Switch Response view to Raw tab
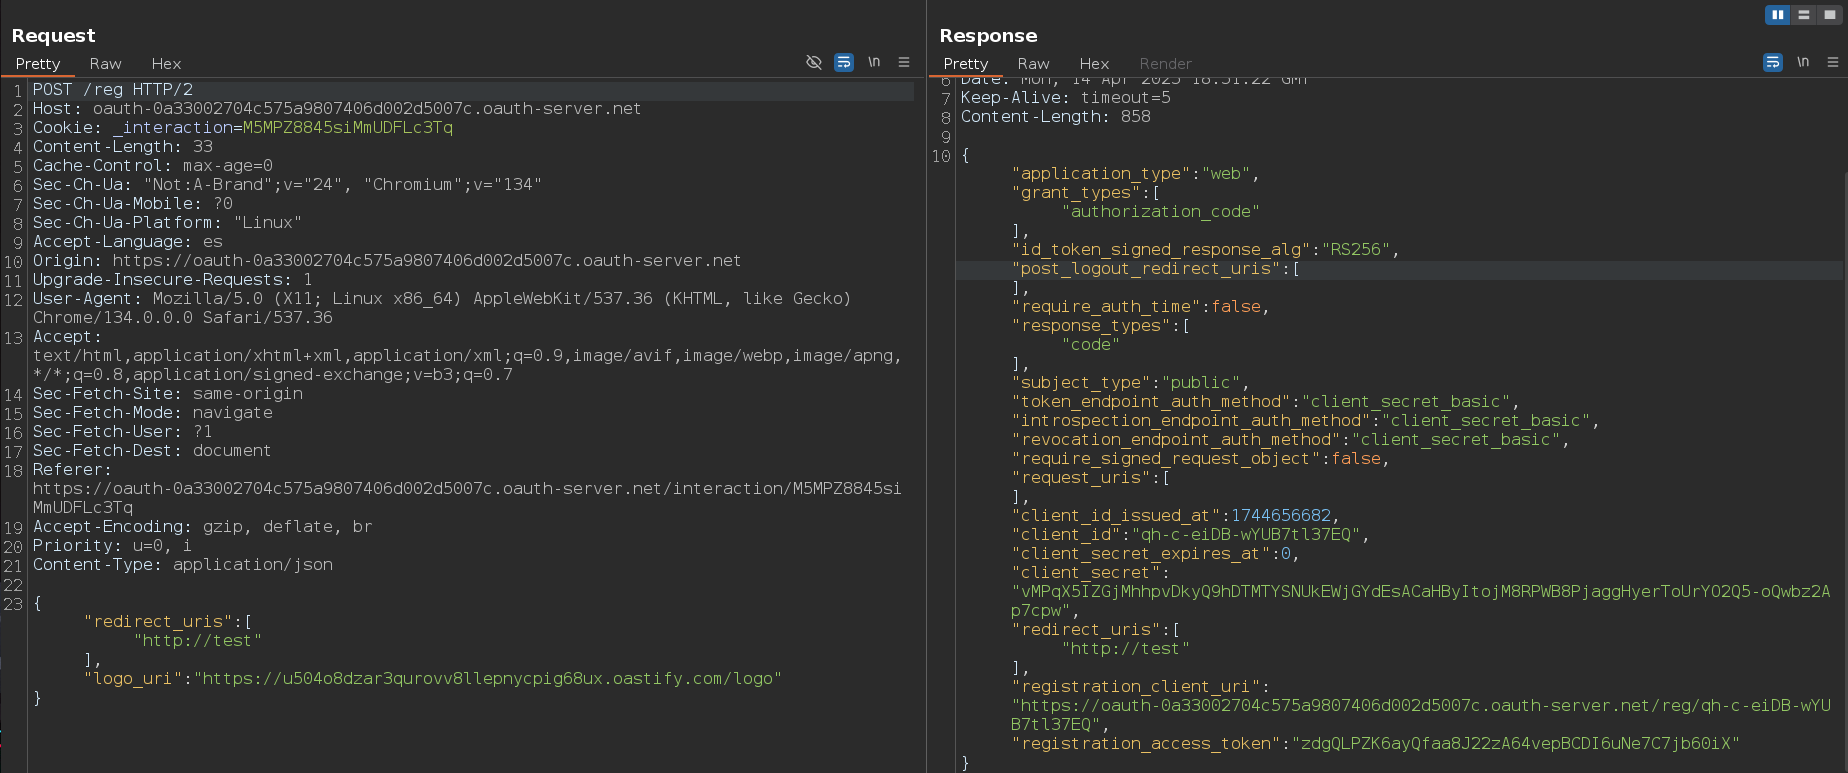The width and height of the screenshot is (1848, 773). click(1033, 63)
